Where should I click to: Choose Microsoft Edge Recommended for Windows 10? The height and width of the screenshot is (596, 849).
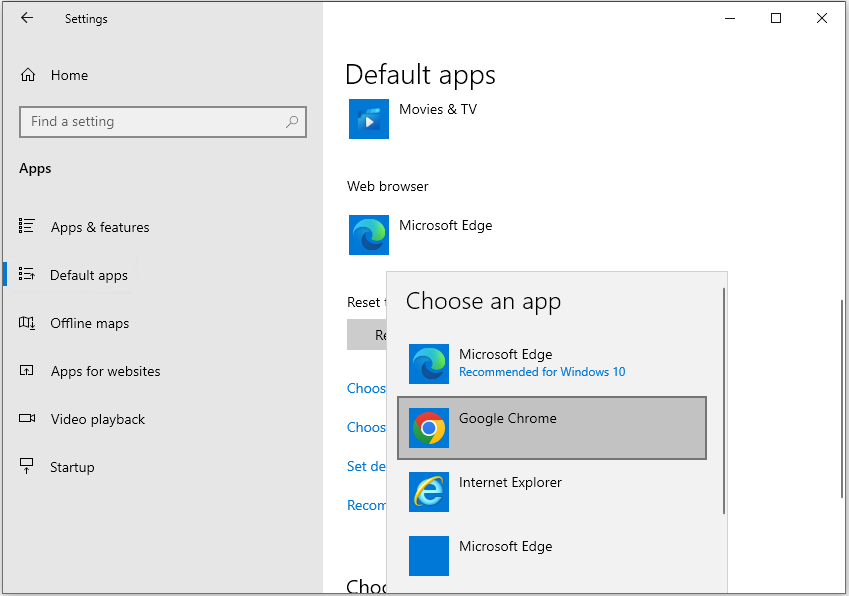[x=552, y=364]
